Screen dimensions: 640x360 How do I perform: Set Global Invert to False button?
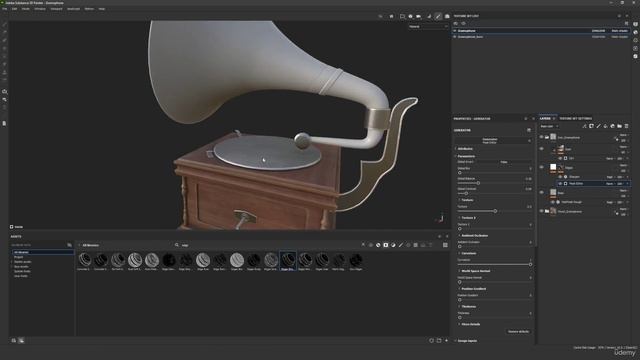click(504, 162)
